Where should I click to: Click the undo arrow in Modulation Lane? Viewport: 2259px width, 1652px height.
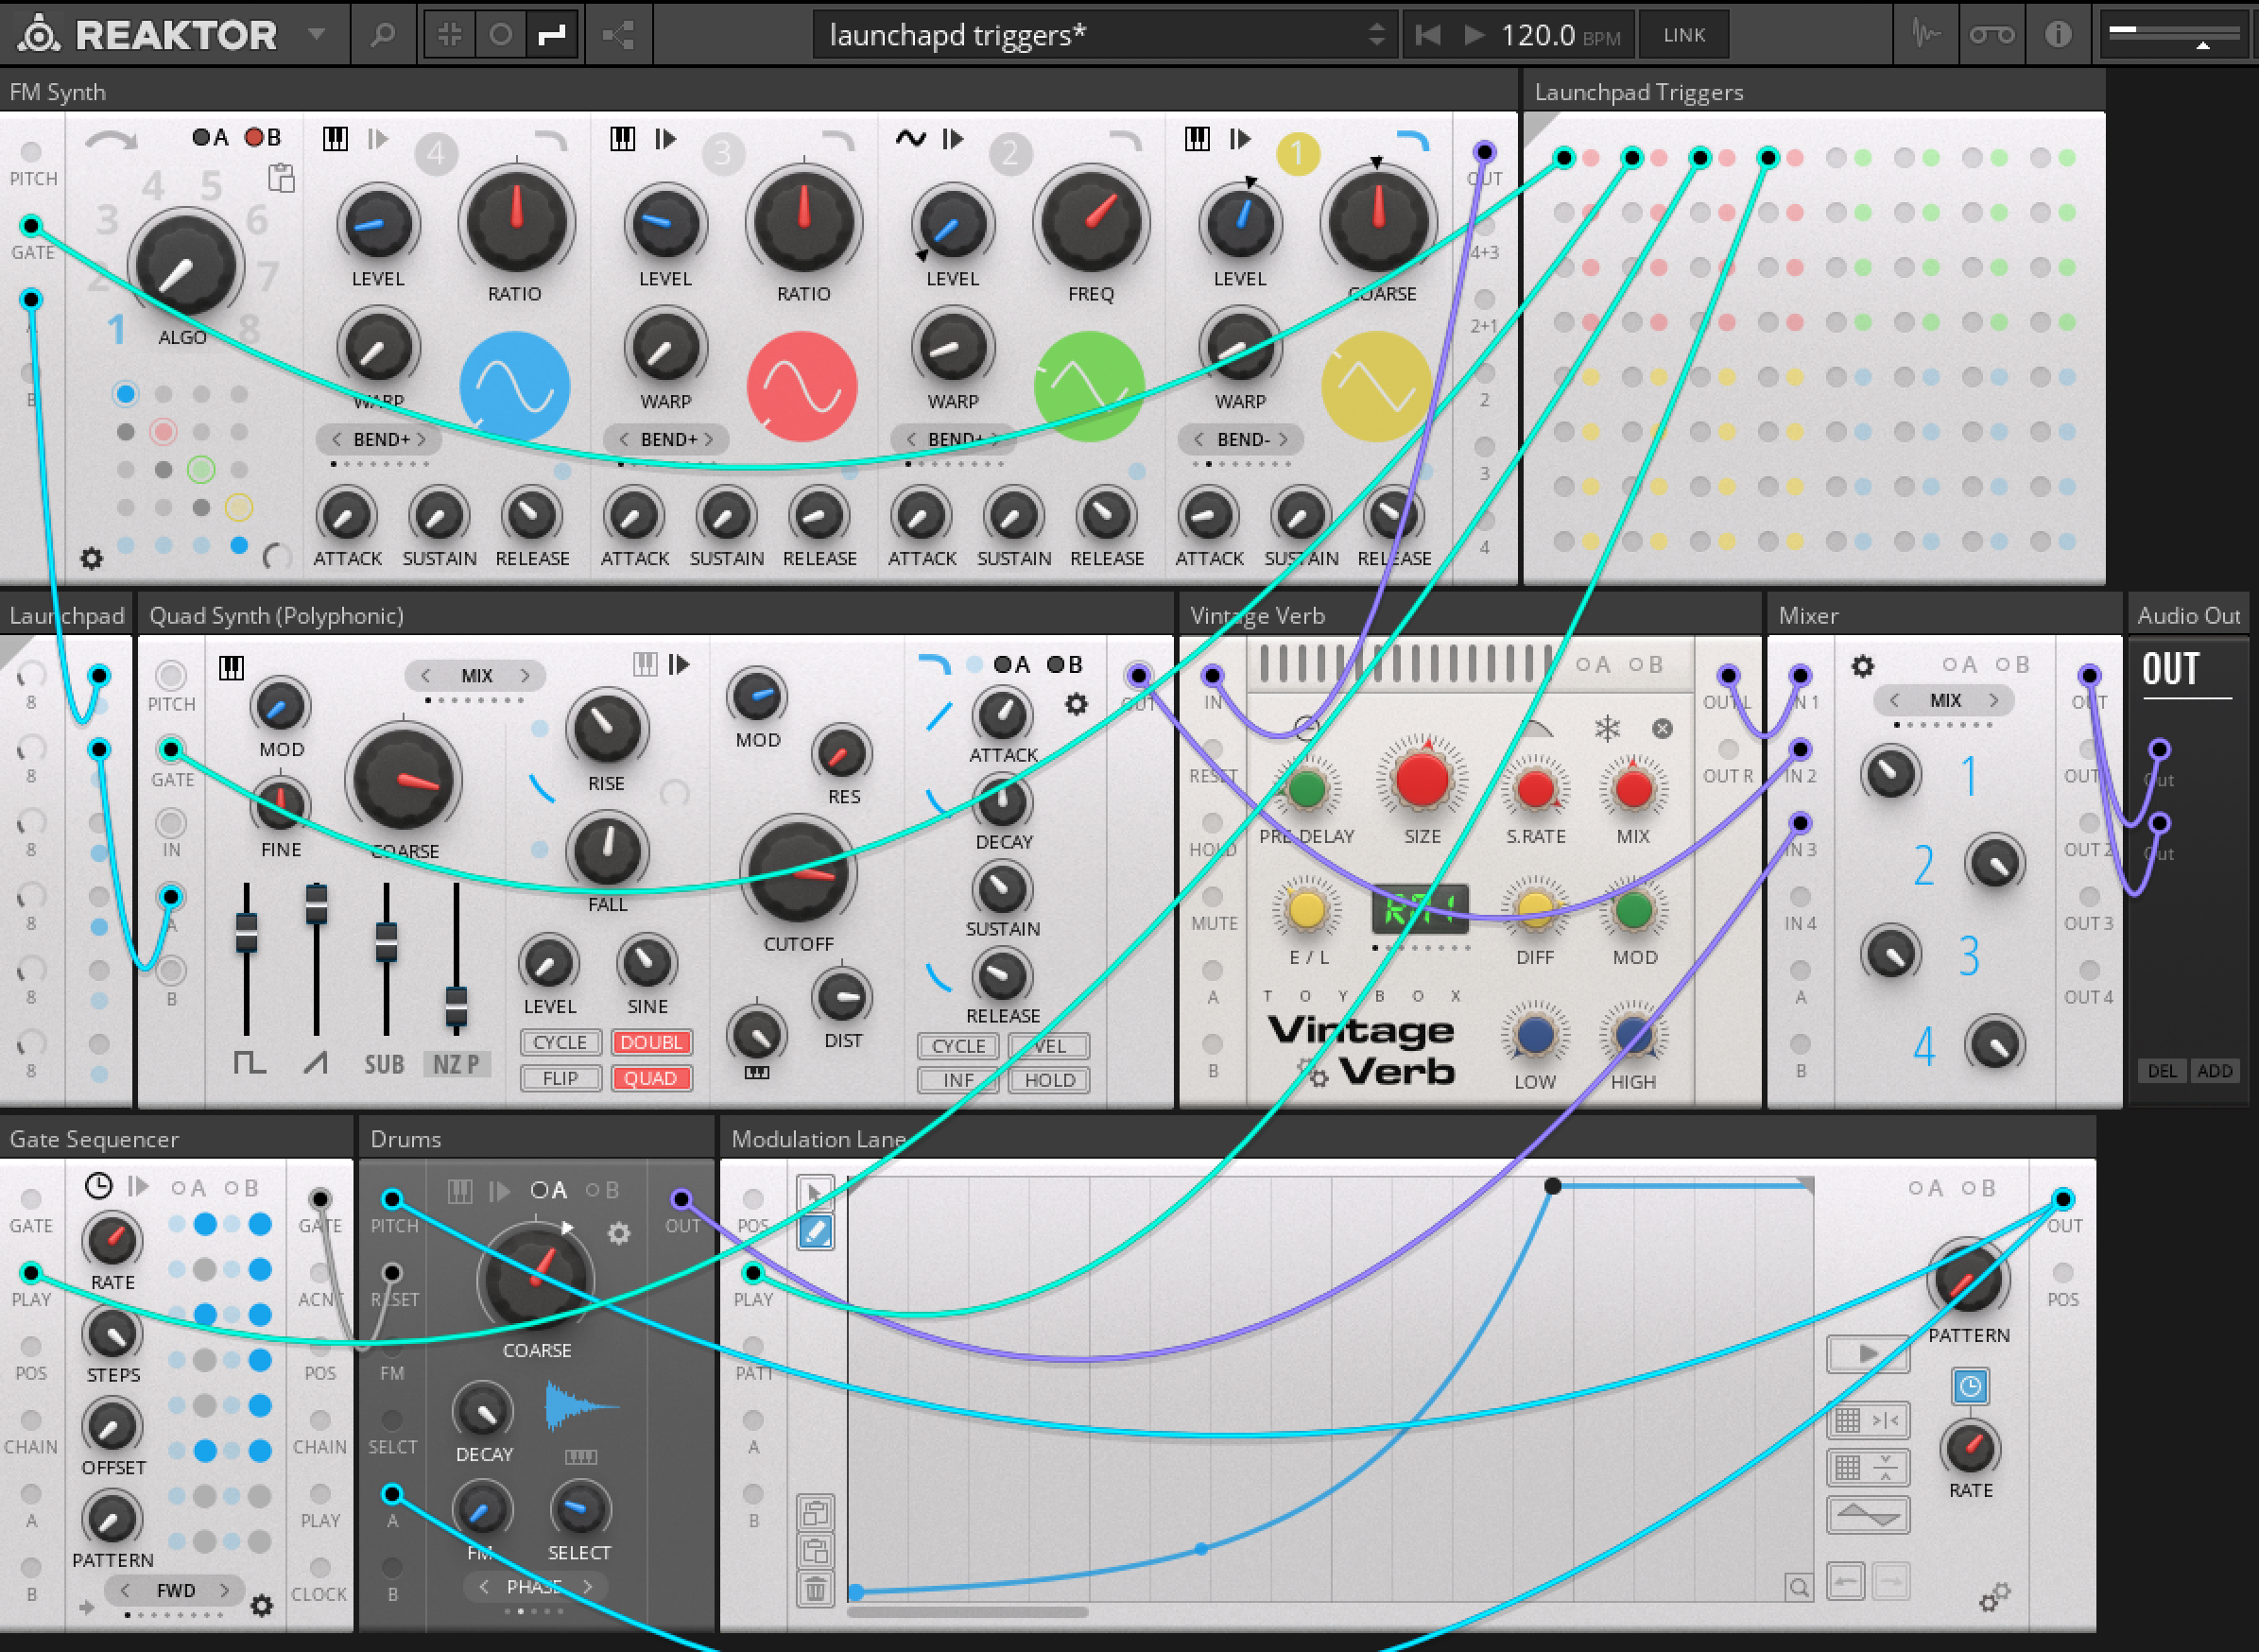1845,1582
